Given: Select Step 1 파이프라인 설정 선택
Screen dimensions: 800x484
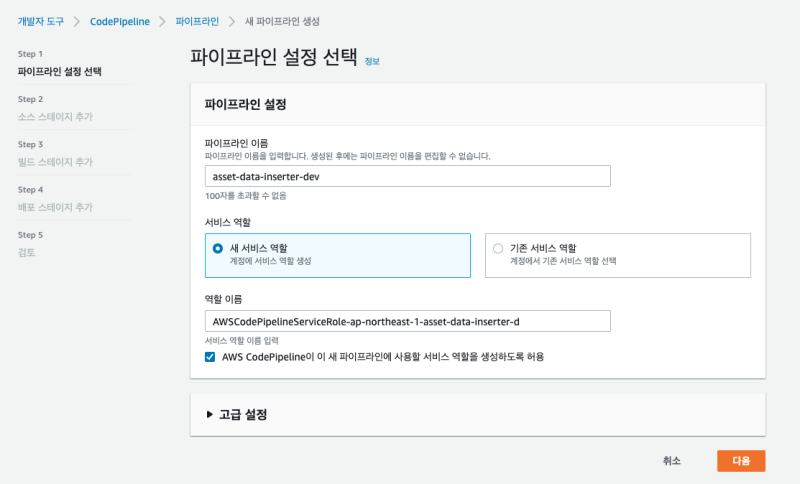Looking at the screenshot, I should [x=59, y=71].
